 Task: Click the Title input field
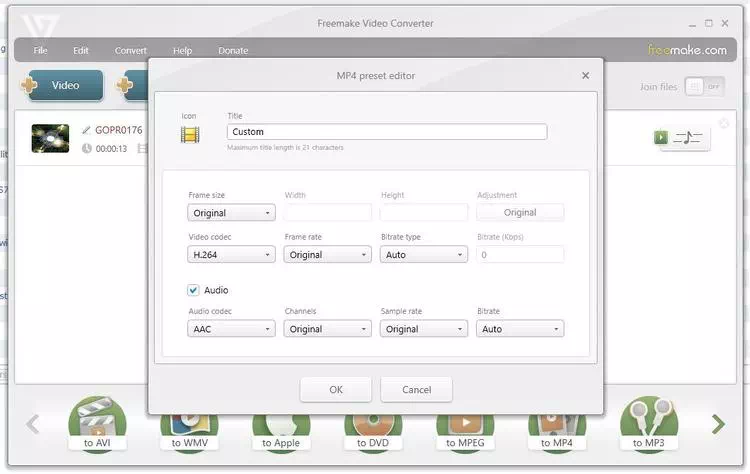pyautogui.click(x=387, y=132)
